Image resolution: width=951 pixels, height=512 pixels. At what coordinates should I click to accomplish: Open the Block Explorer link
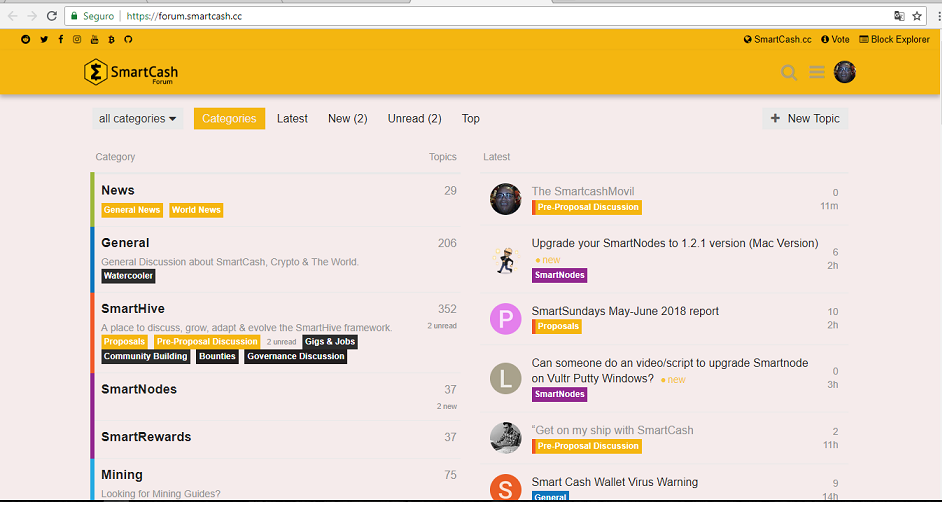895,39
